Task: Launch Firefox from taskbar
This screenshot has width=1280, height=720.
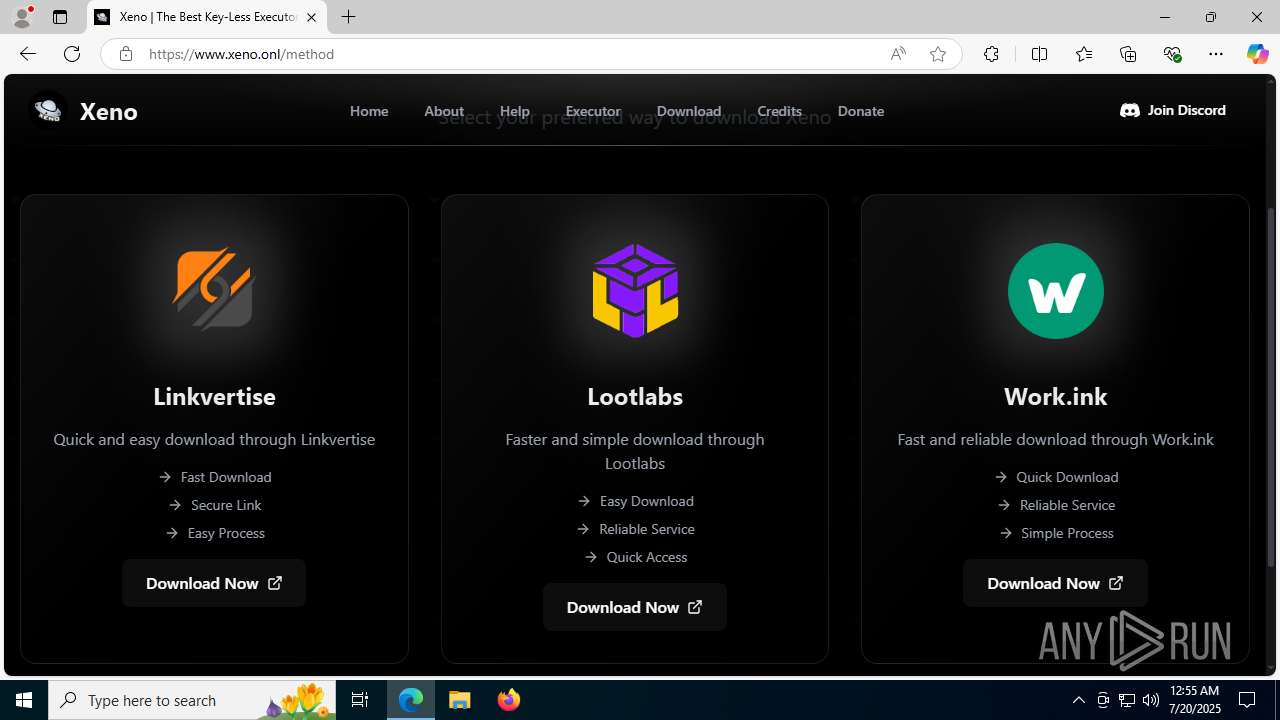Action: click(x=509, y=700)
